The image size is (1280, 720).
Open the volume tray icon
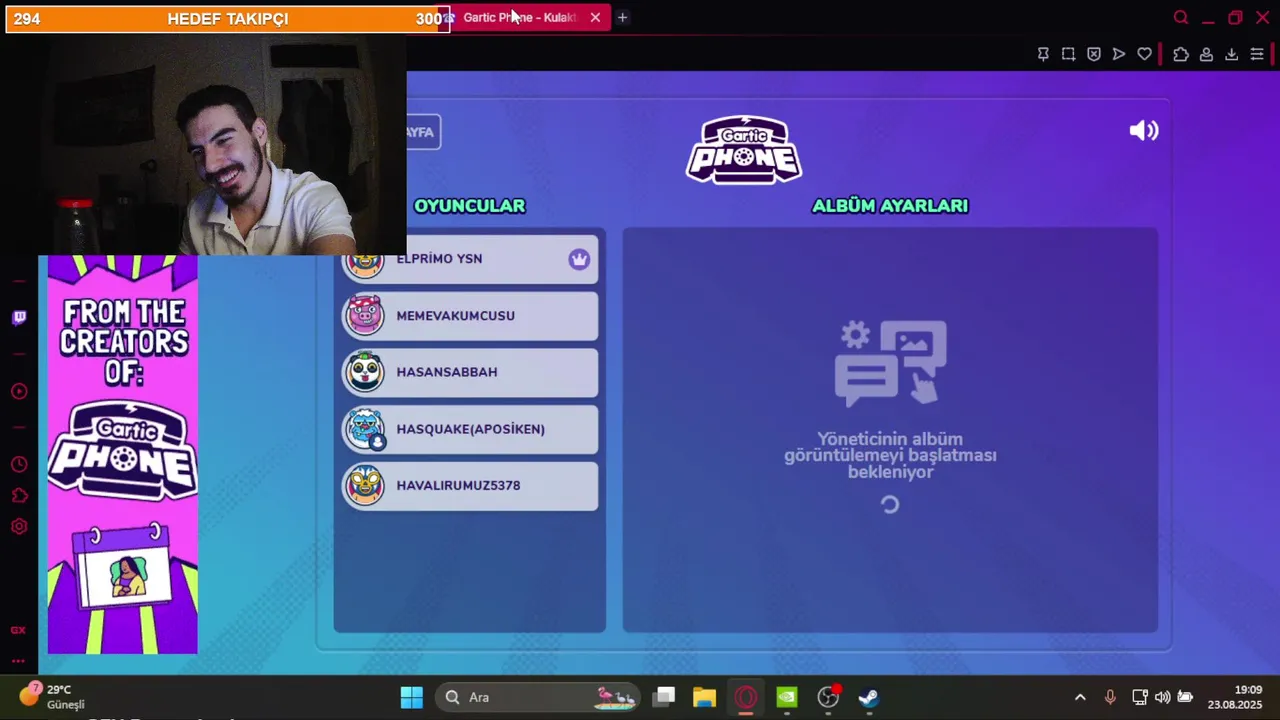1162,697
